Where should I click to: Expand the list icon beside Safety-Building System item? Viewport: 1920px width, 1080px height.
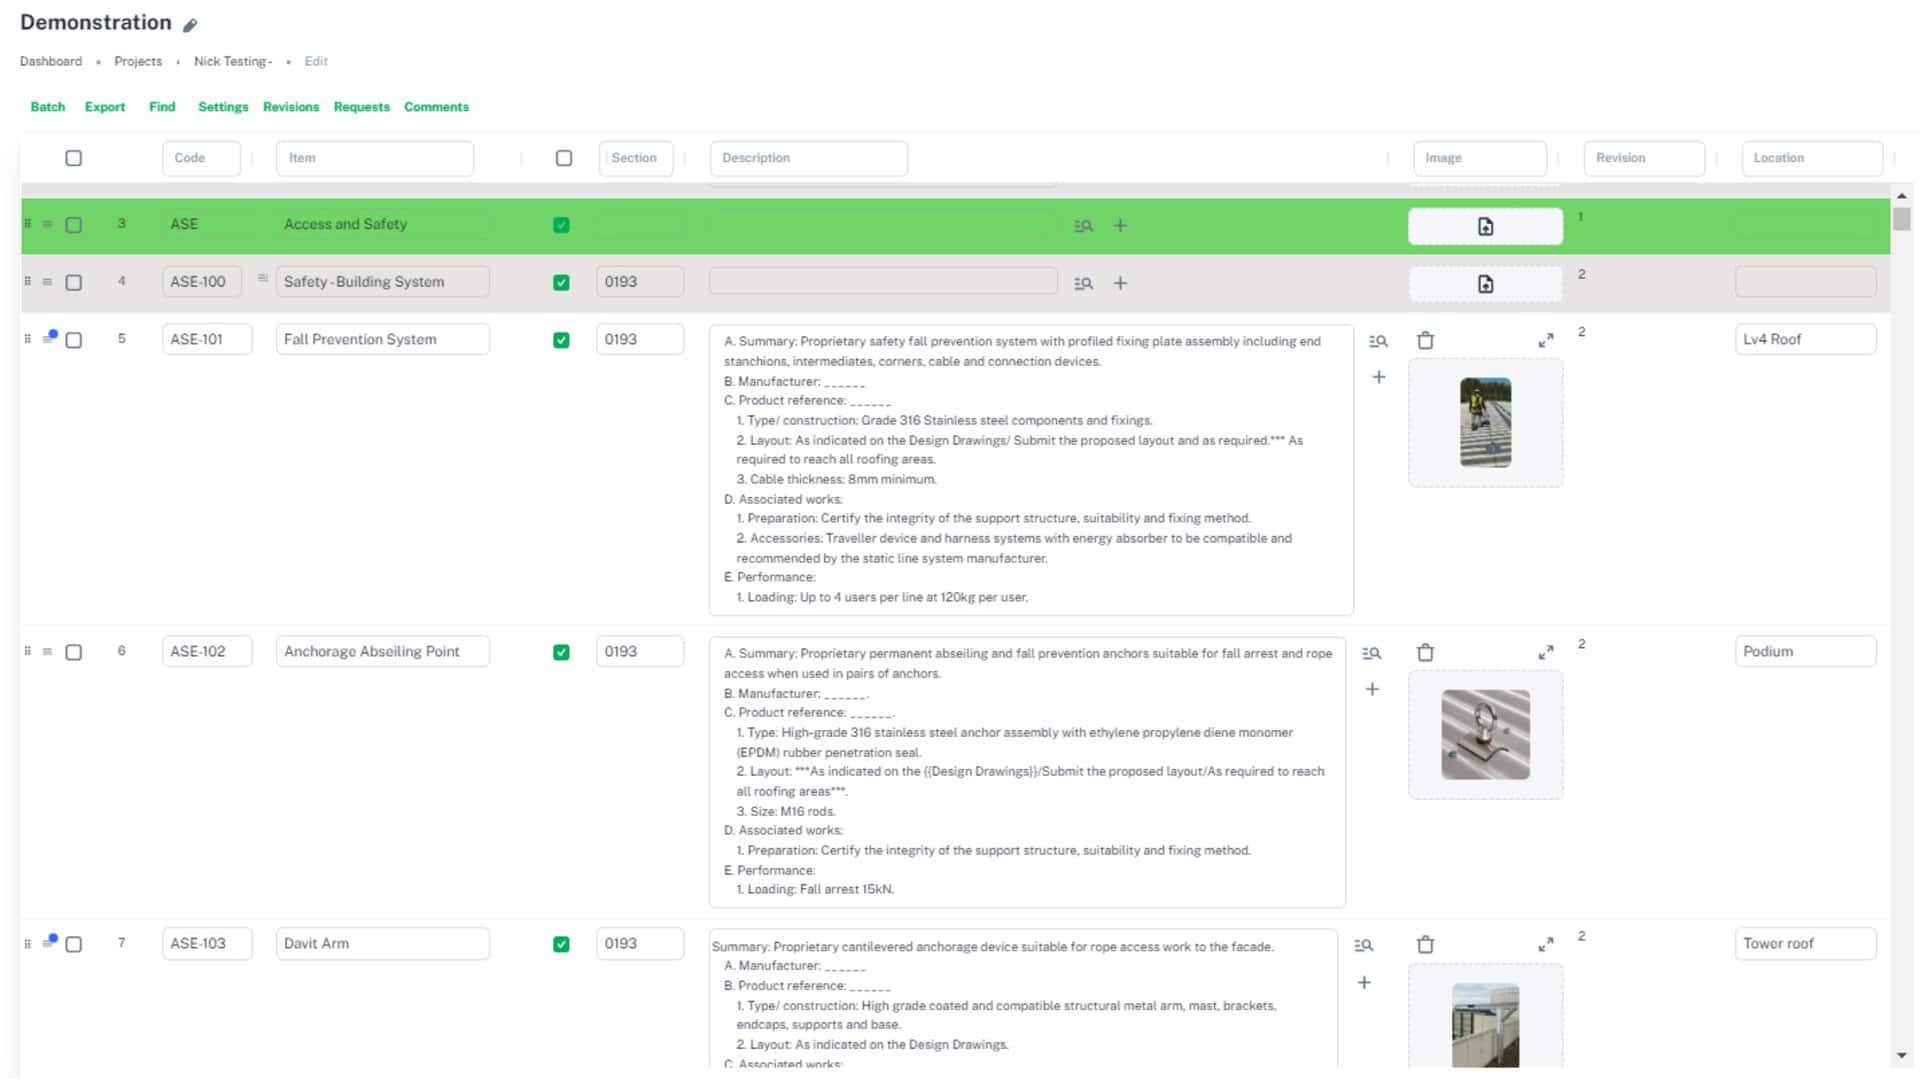tap(262, 279)
